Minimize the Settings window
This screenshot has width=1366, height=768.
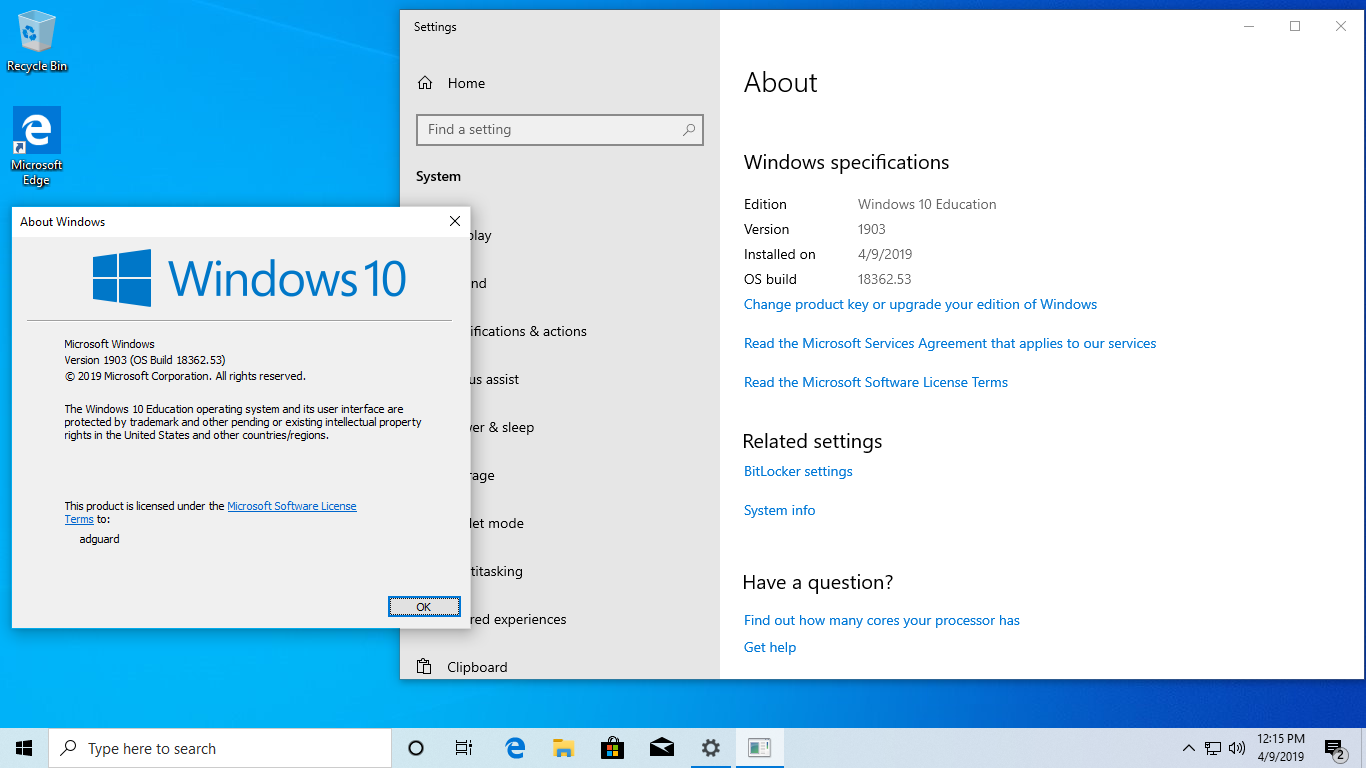pos(1249,26)
